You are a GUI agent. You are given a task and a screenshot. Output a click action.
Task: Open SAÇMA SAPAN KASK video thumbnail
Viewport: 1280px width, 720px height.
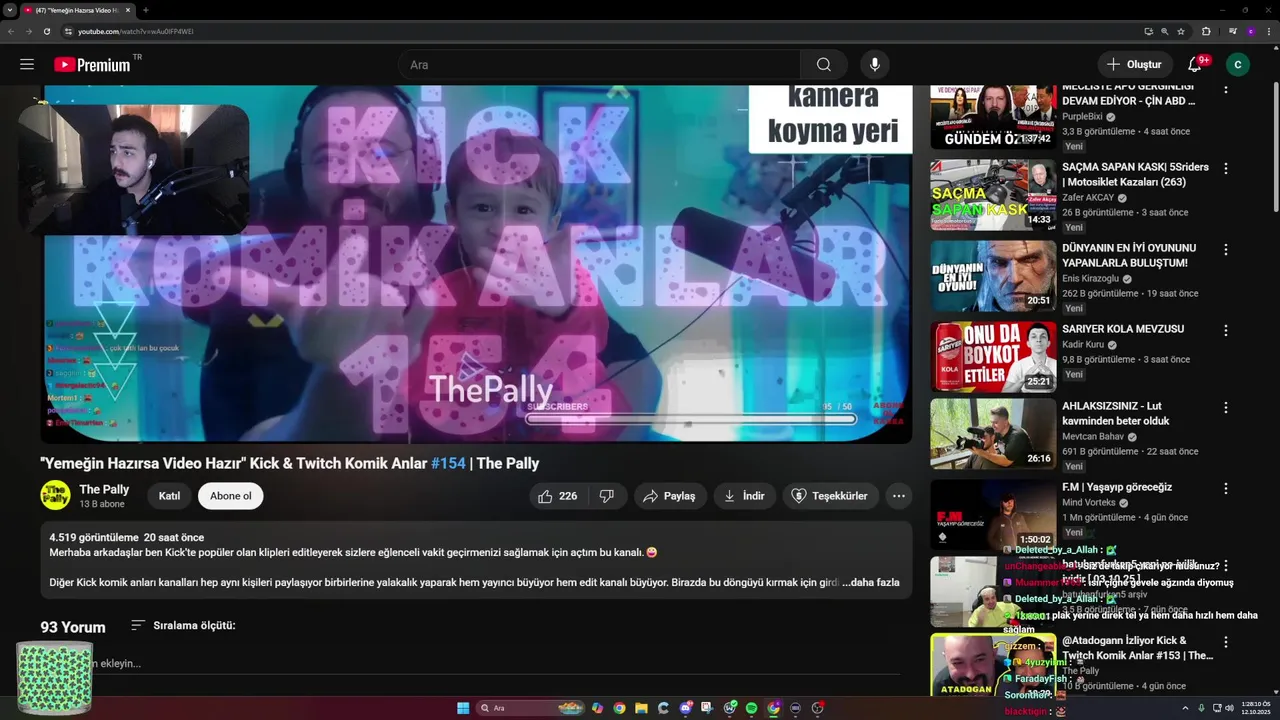(x=993, y=194)
